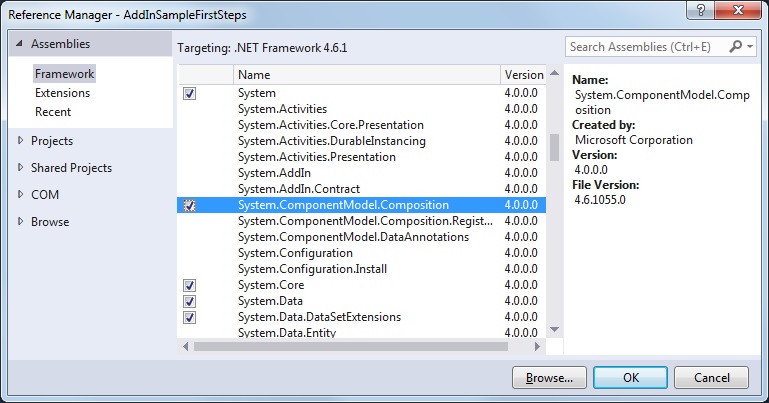769x403 pixels.
Task: Collapse the Assemblies section
Action: 19,44
